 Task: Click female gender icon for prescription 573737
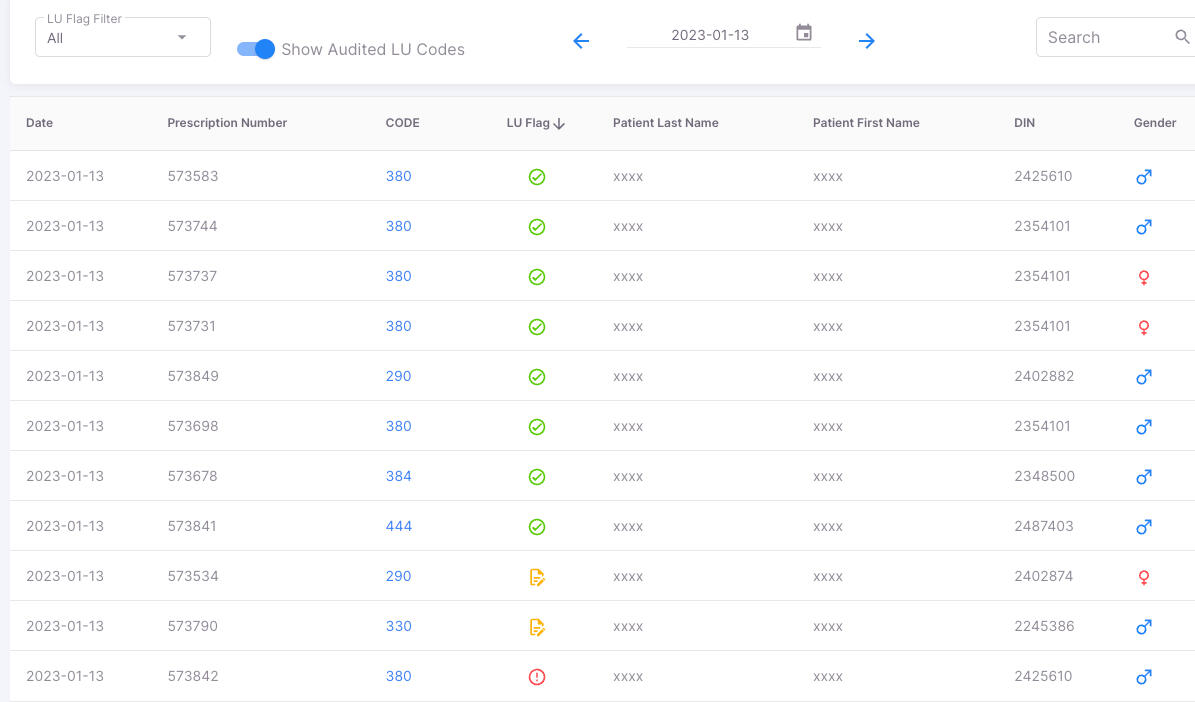(1144, 277)
